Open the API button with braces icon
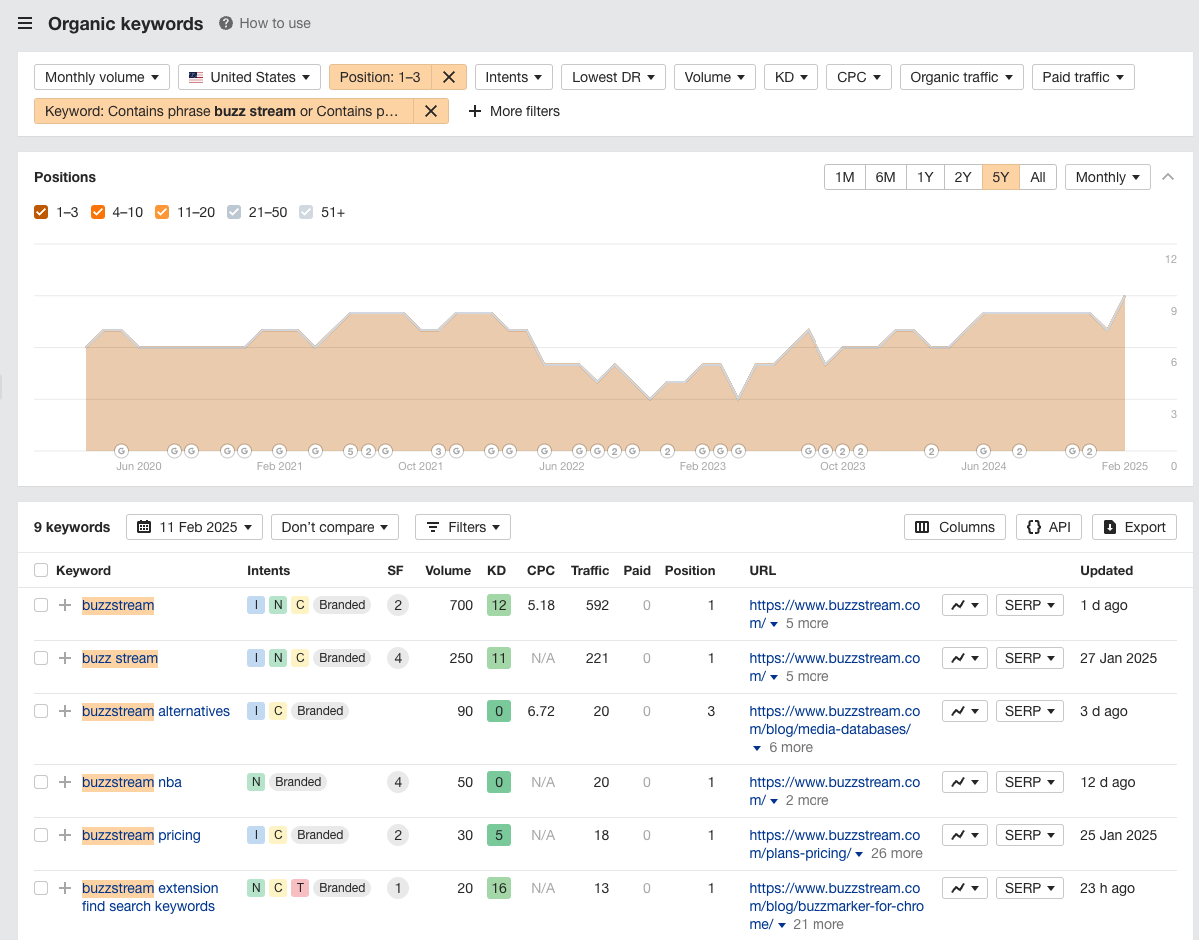Image resolution: width=1199 pixels, height=940 pixels. click(x=1048, y=527)
